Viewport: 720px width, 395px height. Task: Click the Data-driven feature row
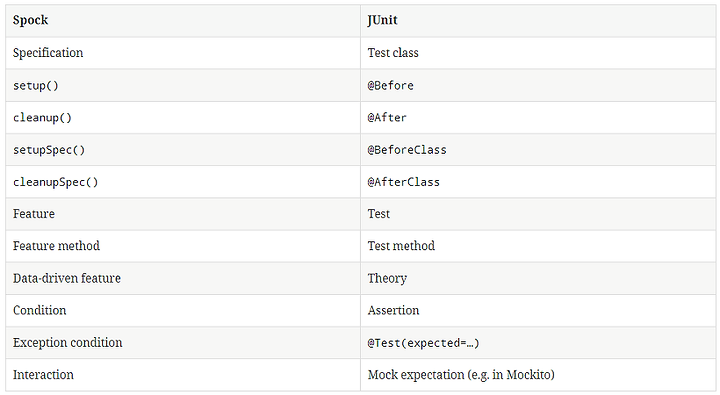(360, 278)
